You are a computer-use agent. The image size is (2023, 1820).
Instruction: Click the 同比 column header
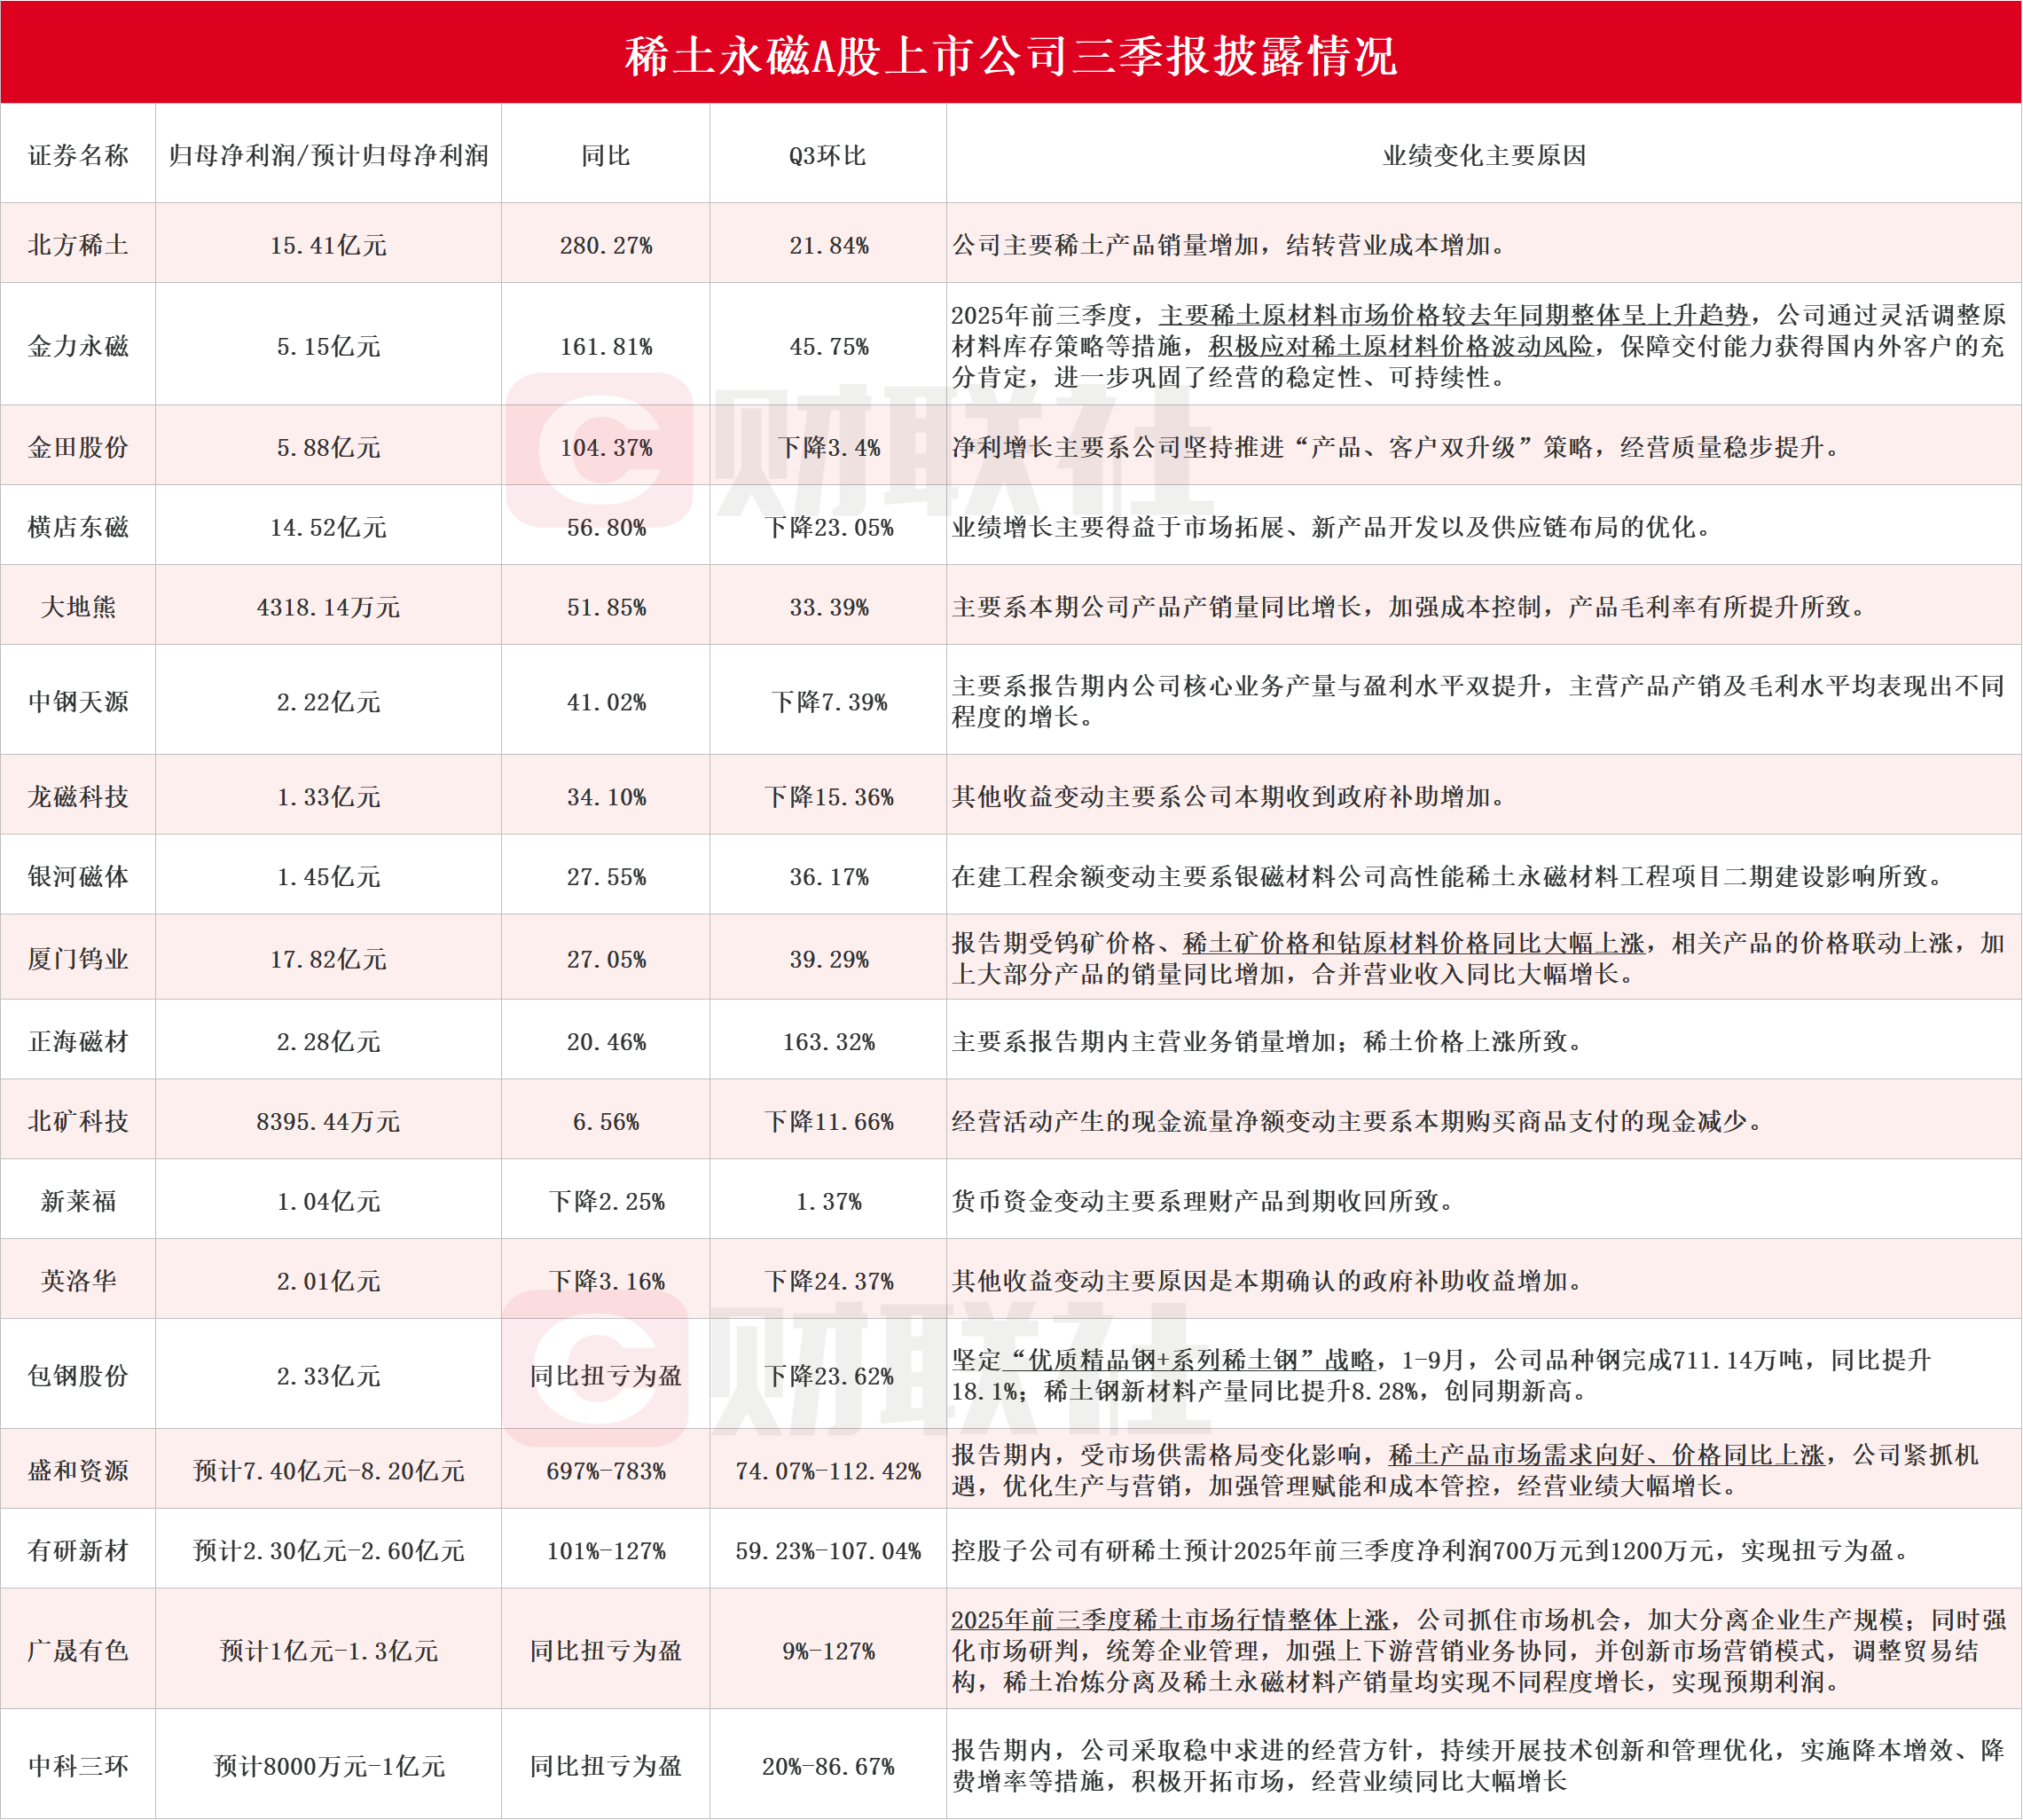tap(606, 155)
